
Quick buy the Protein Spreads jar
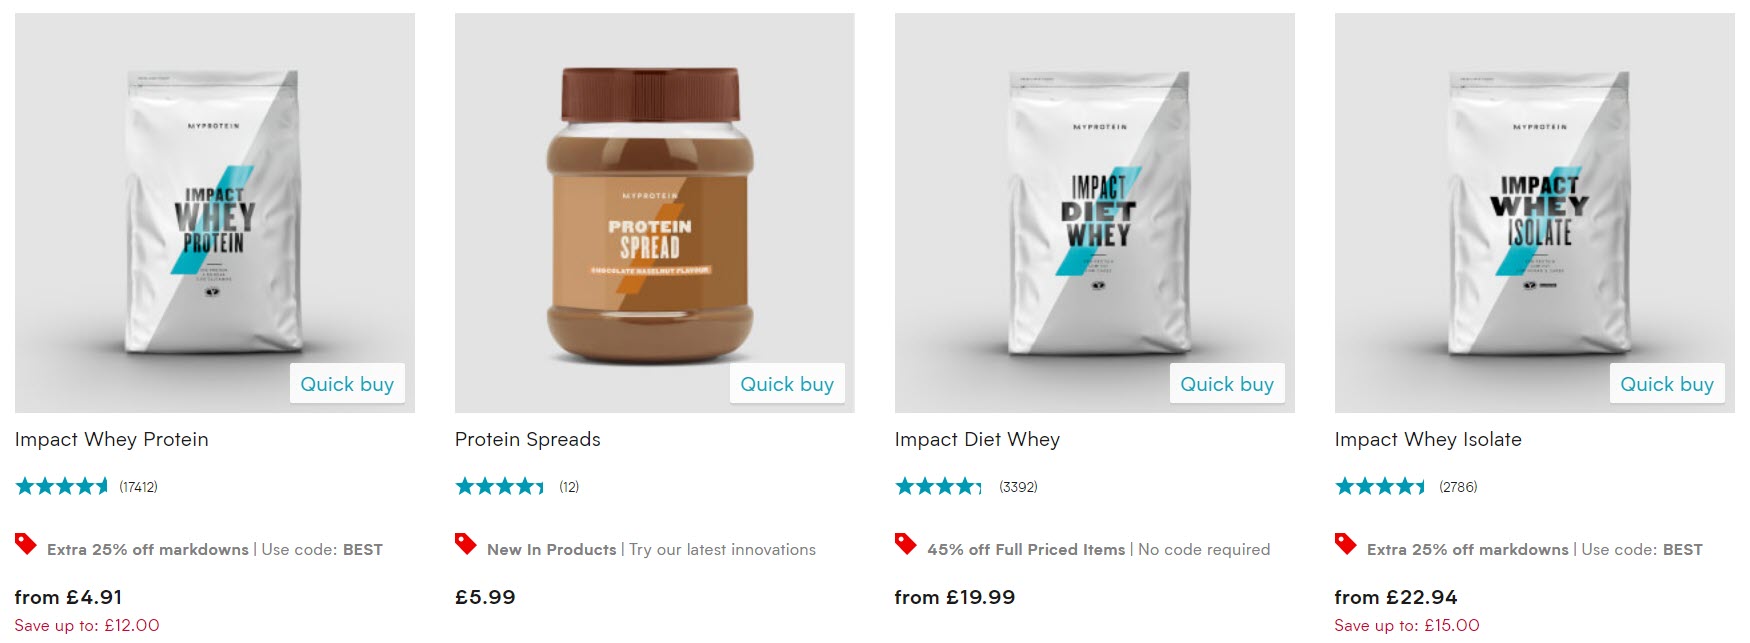tap(787, 384)
